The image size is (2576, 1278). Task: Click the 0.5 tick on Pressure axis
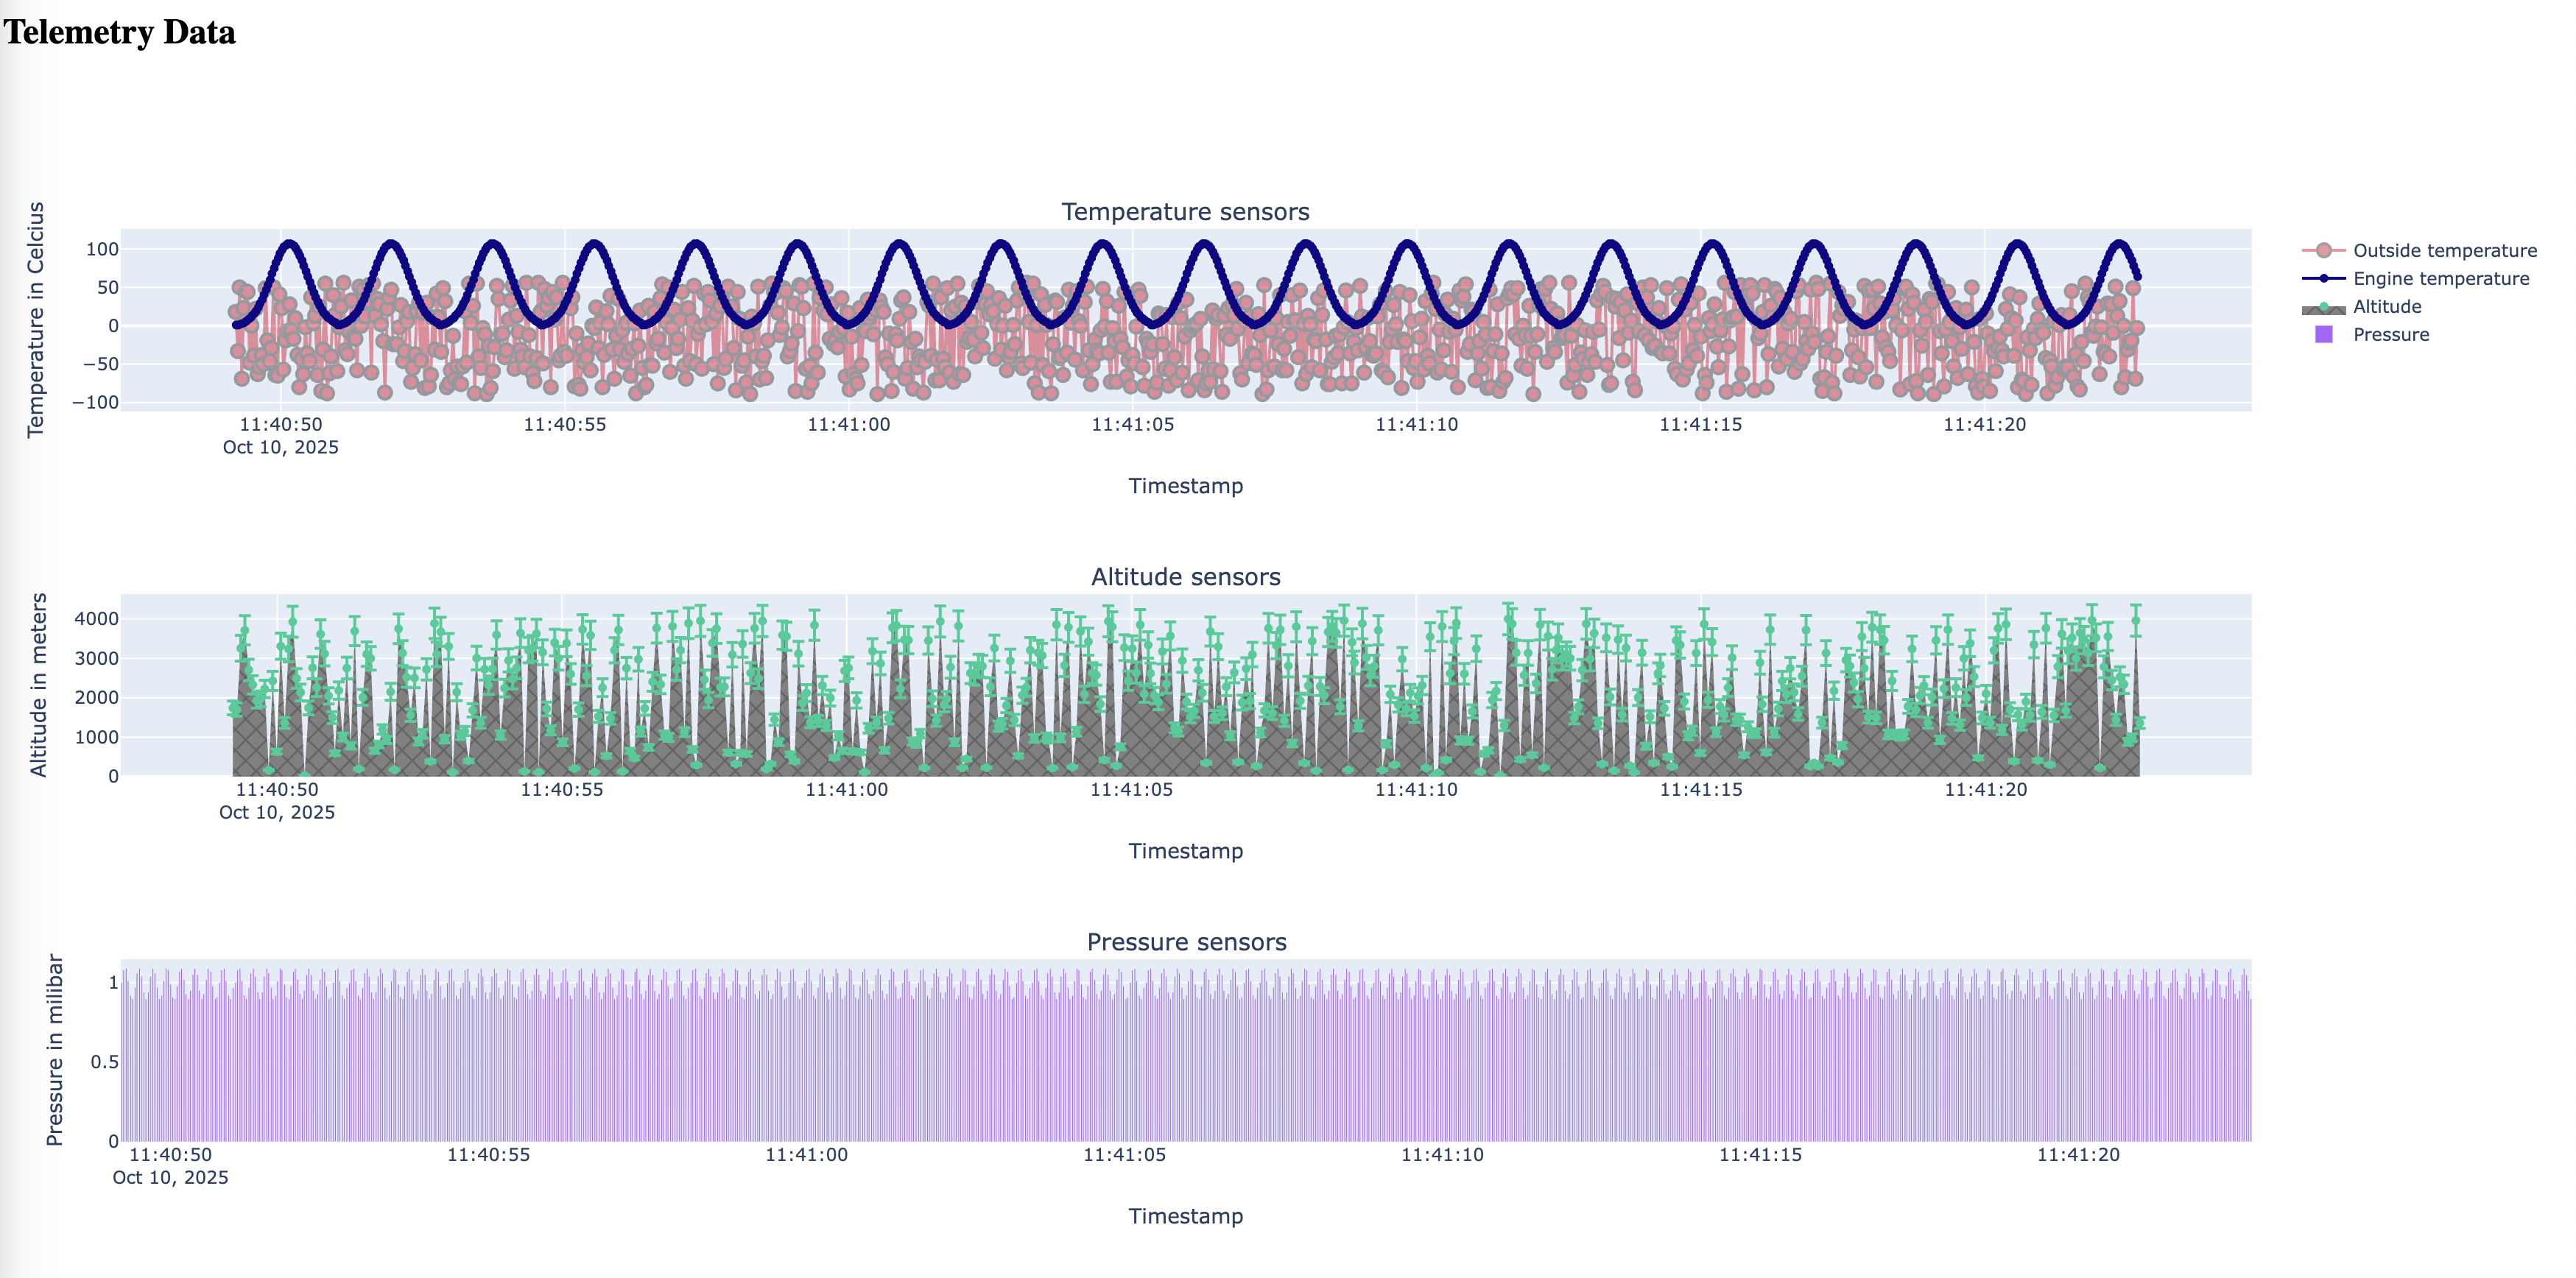coord(104,1062)
